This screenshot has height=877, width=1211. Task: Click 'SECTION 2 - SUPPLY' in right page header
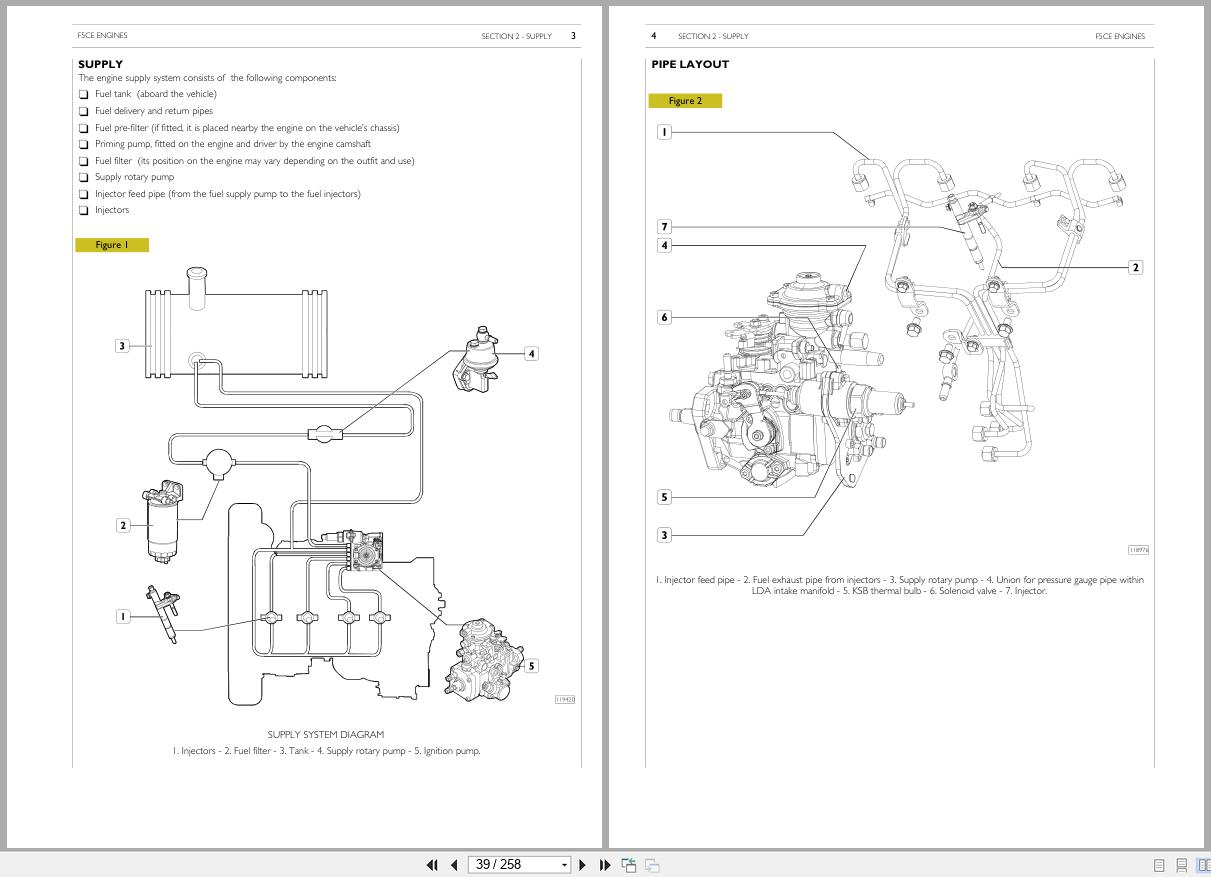[713, 36]
